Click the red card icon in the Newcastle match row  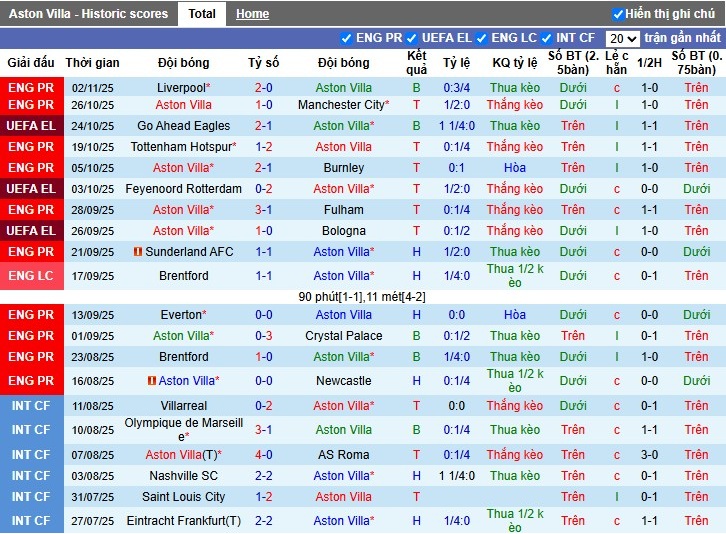pos(152,381)
